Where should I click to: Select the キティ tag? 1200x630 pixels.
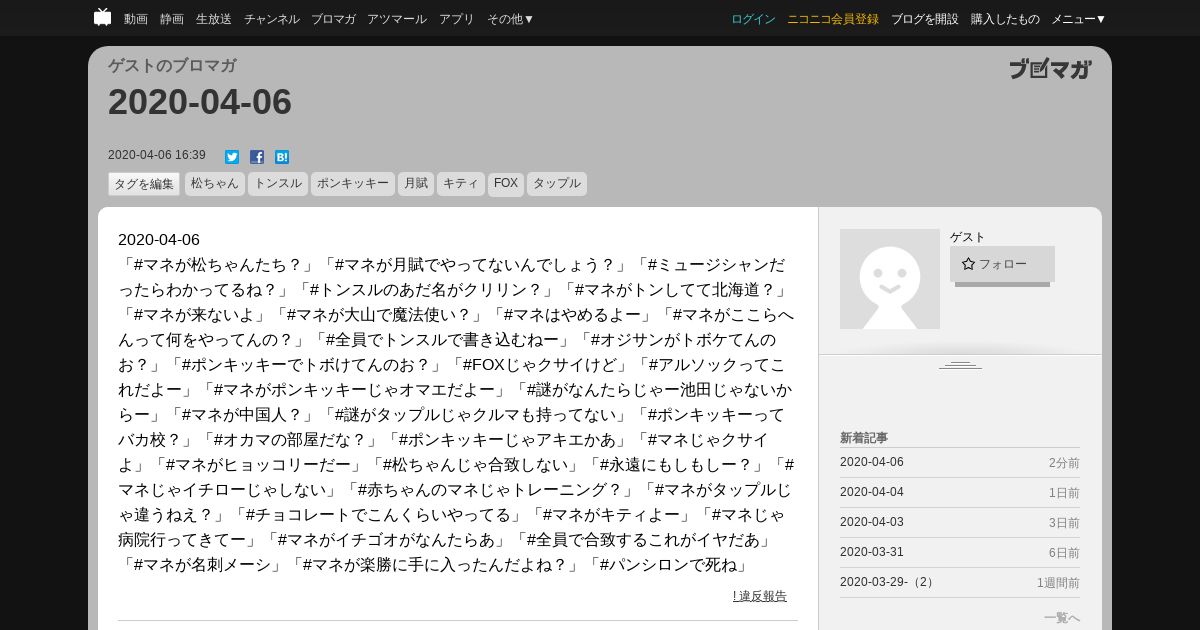click(461, 184)
